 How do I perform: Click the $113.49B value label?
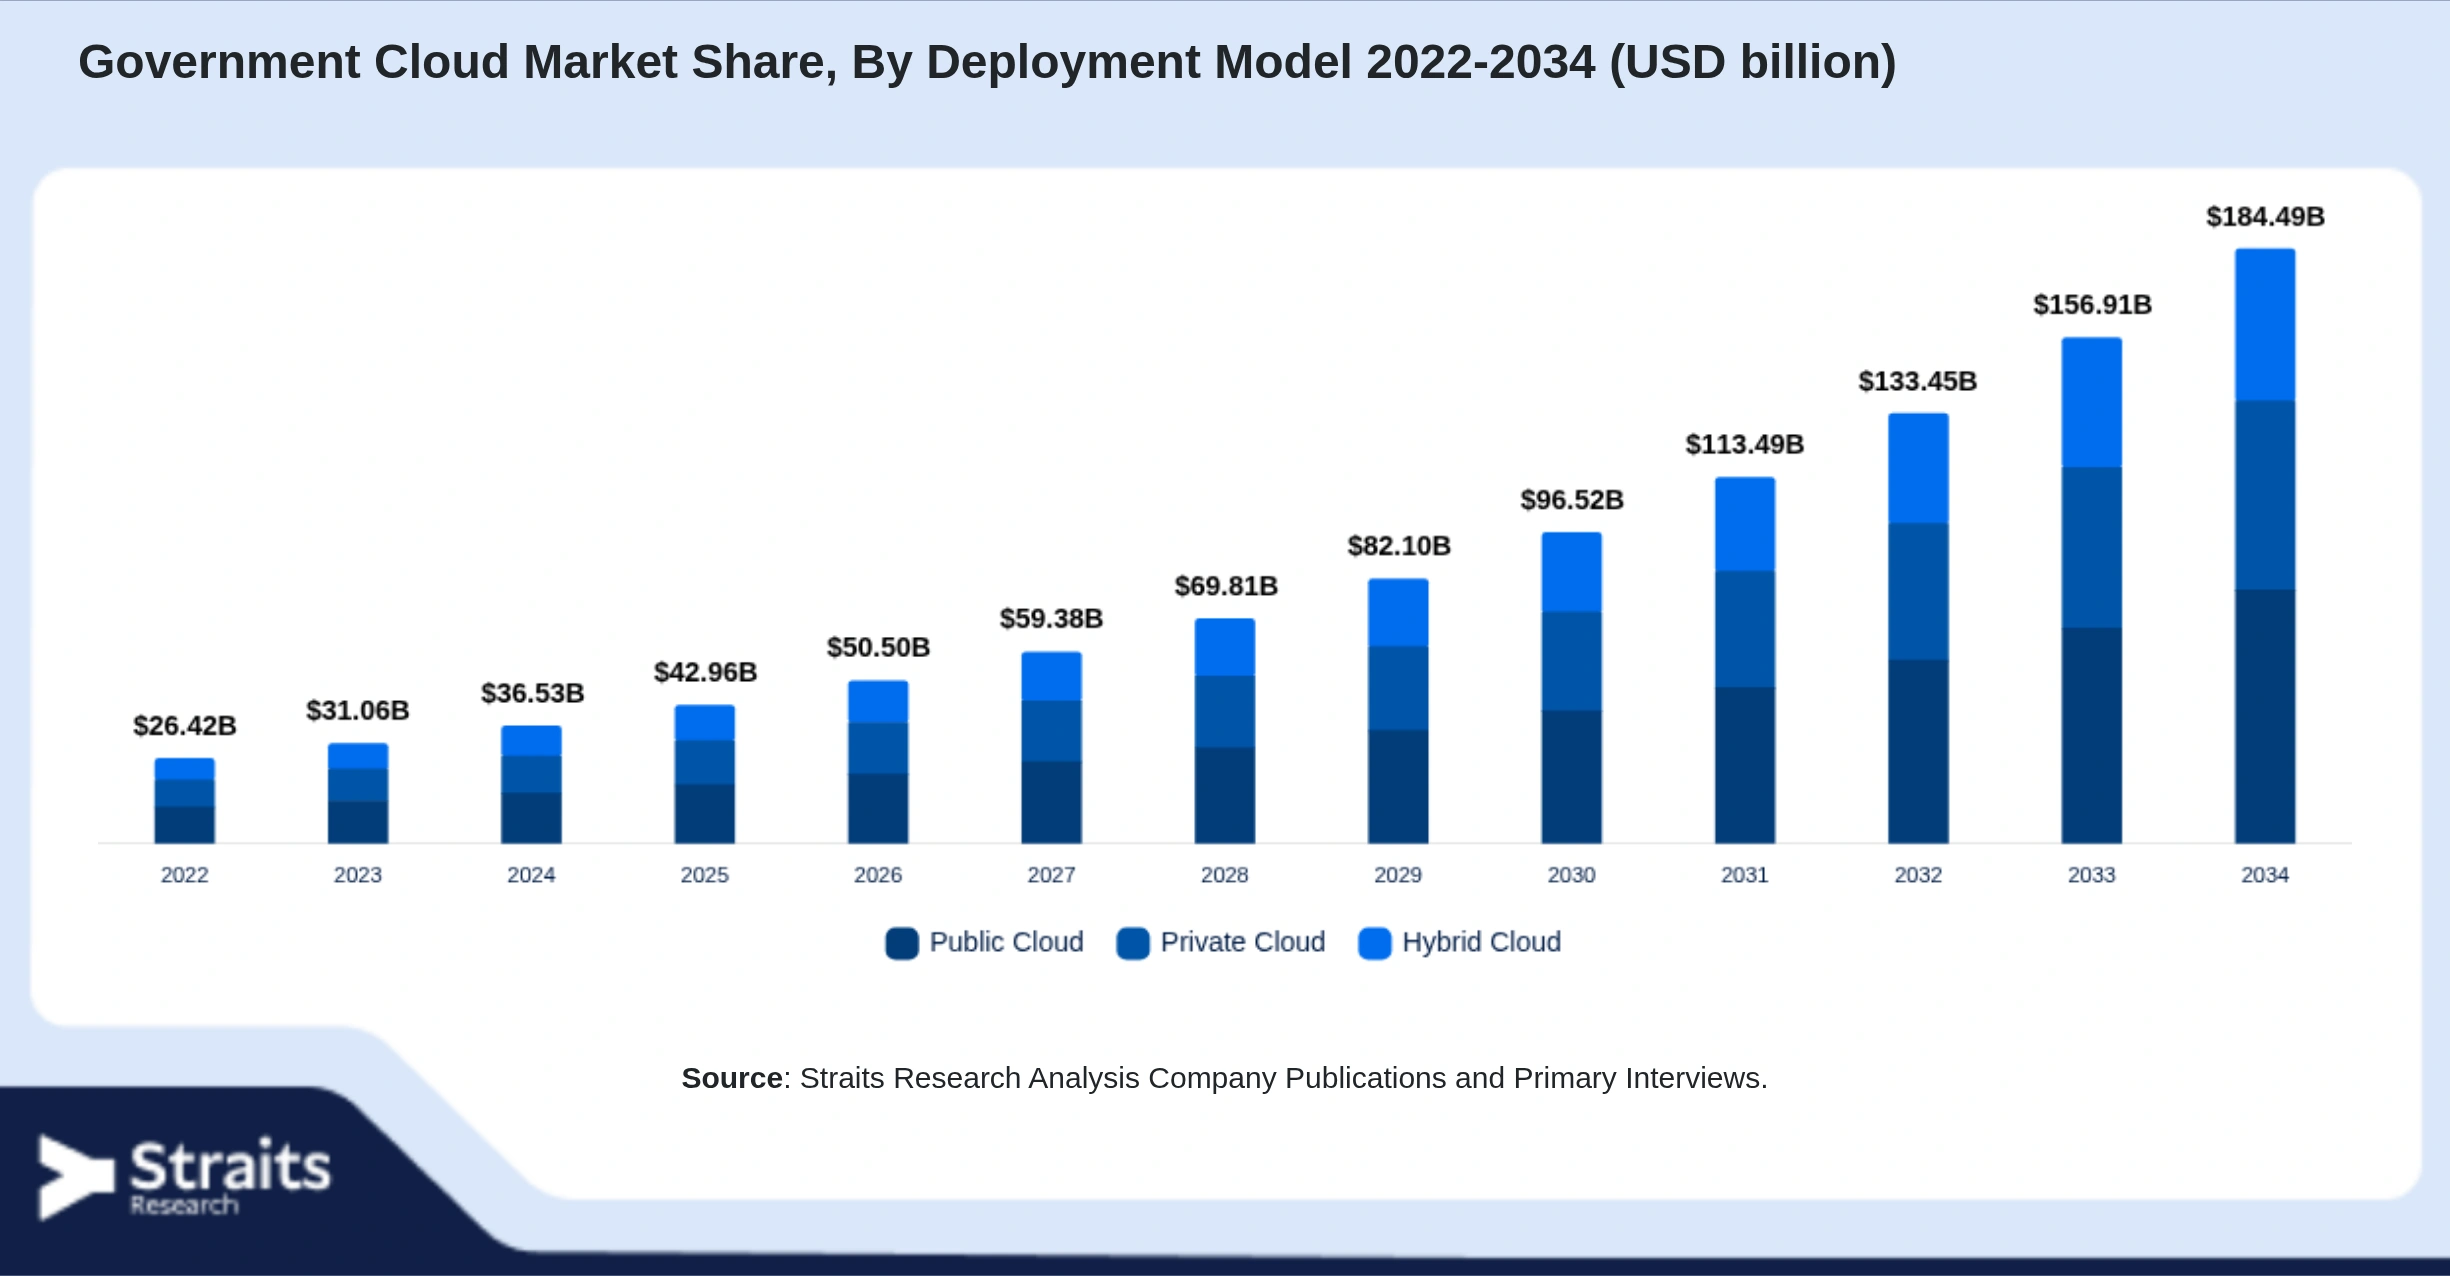pyautogui.click(x=1745, y=445)
